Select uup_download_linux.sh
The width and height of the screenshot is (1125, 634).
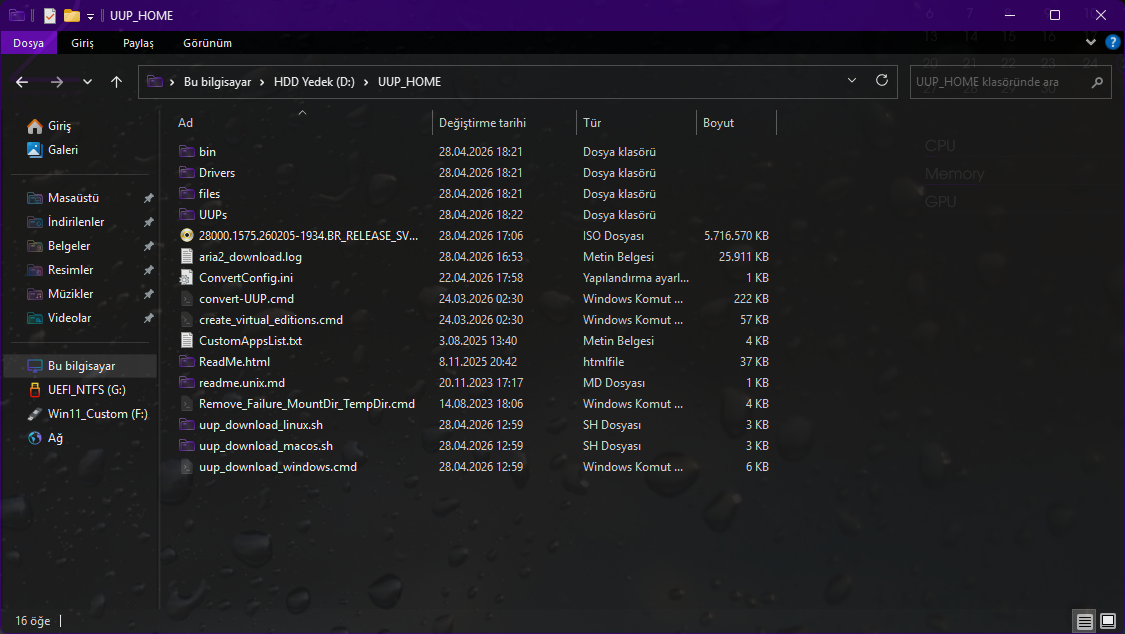click(x=260, y=425)
